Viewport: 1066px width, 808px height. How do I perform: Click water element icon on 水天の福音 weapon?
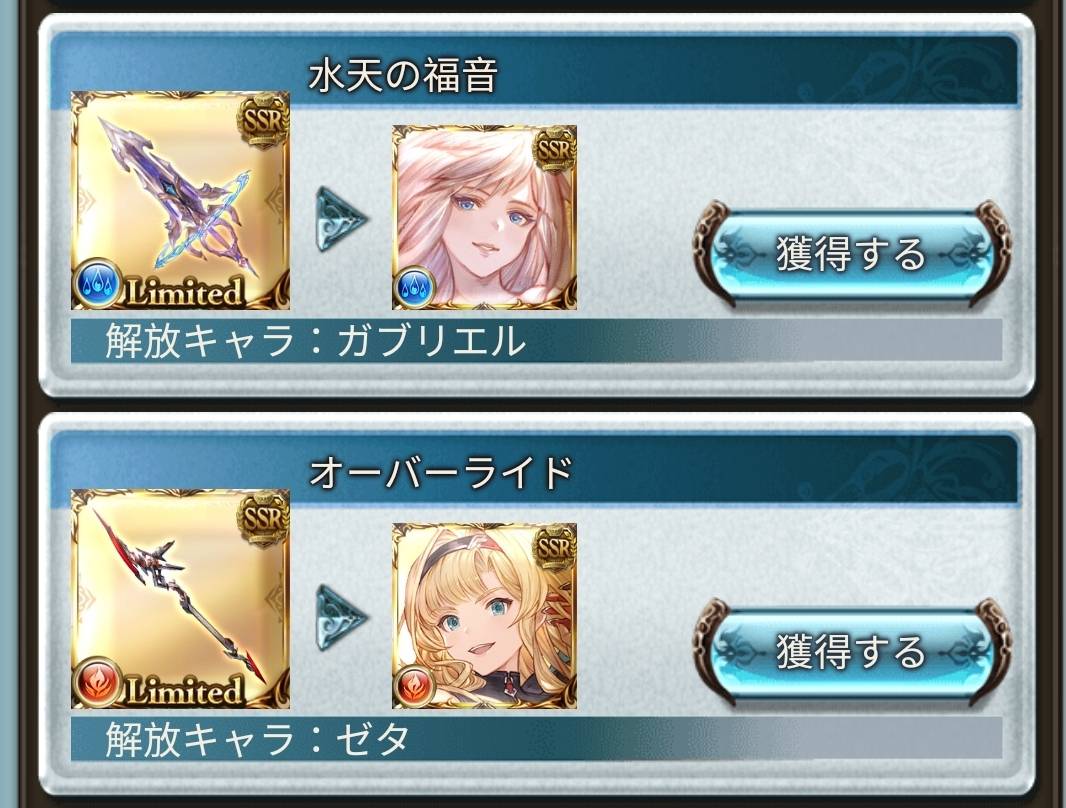(97, 283)
